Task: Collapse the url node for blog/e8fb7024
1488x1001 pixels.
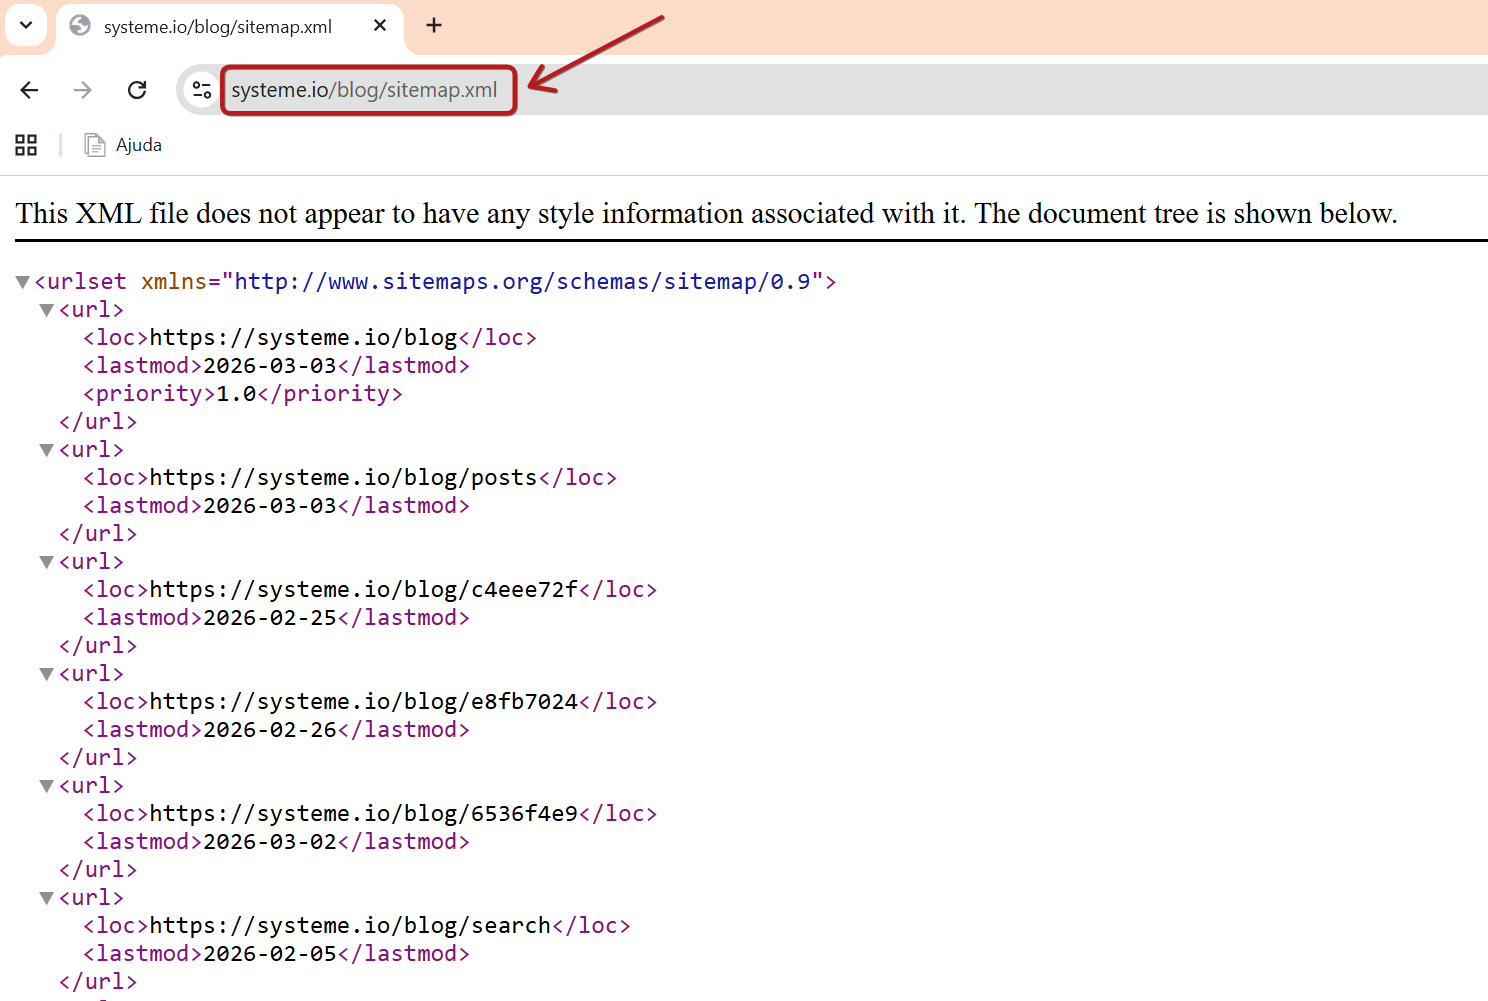Action: tap(46, 674)
